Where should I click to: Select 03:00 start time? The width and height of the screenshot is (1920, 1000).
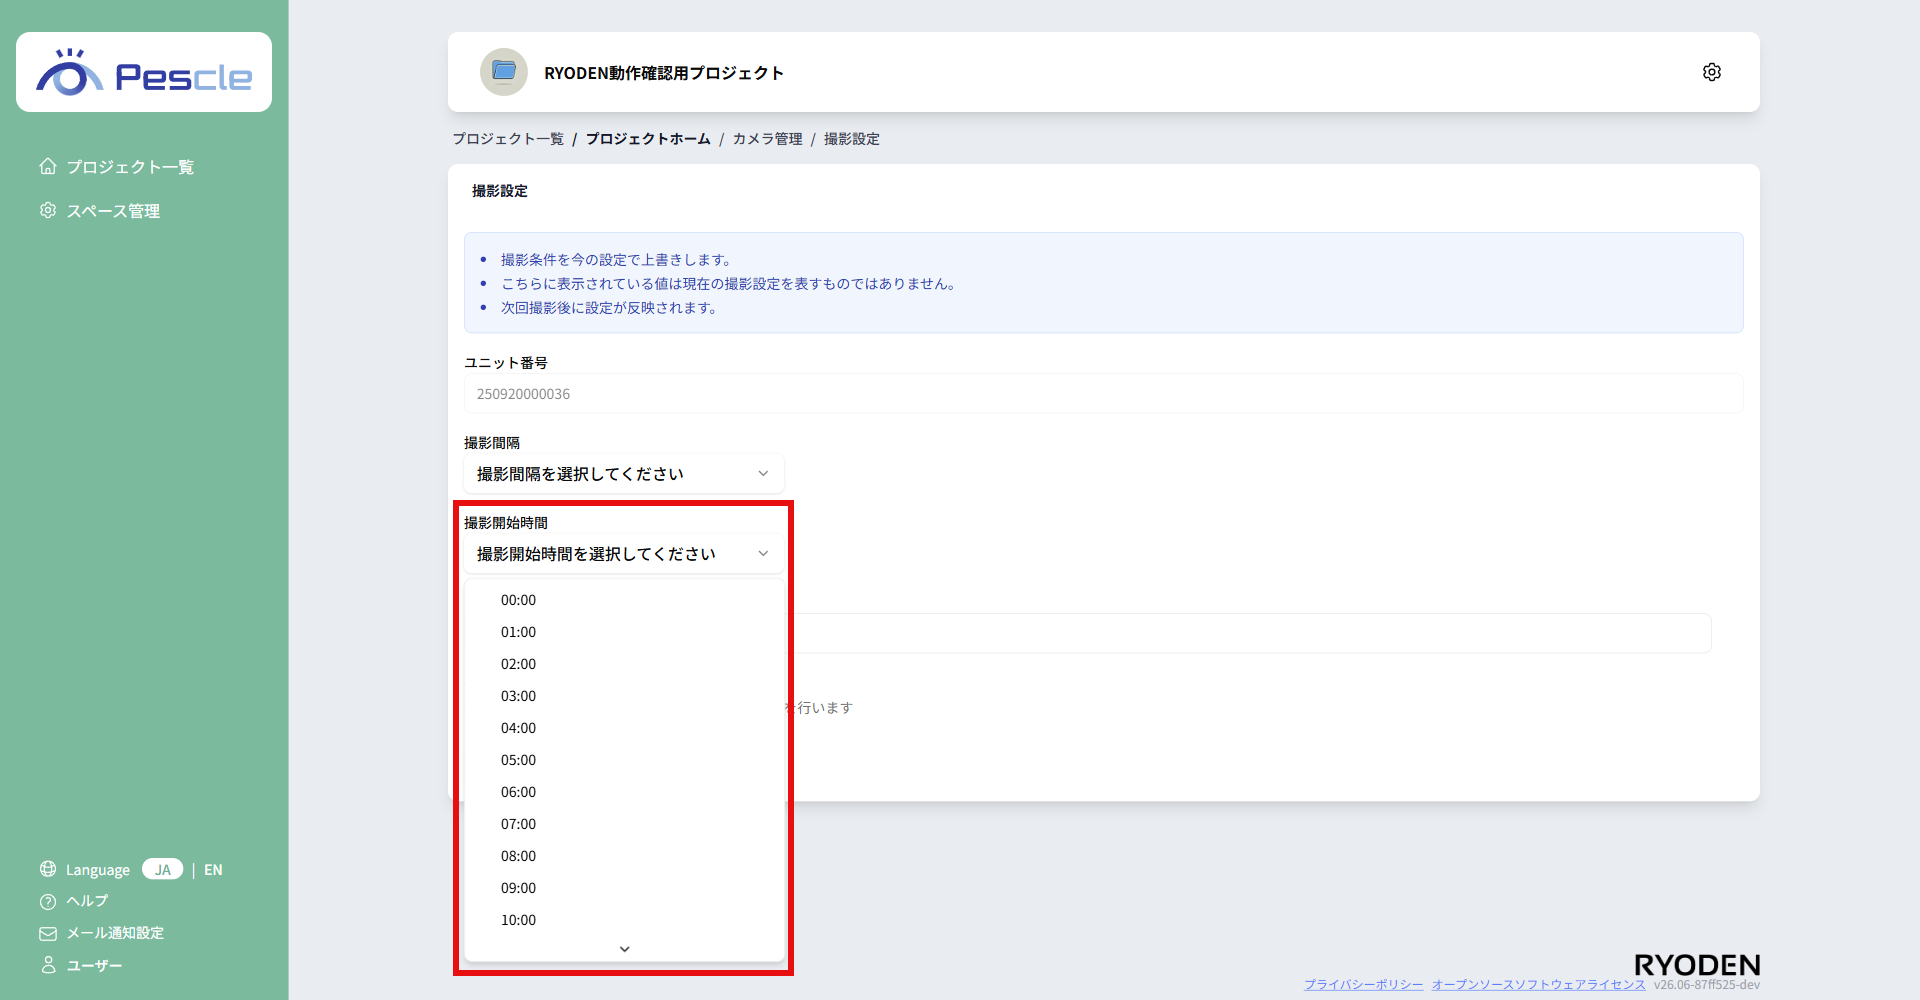[x=624, y=696]
